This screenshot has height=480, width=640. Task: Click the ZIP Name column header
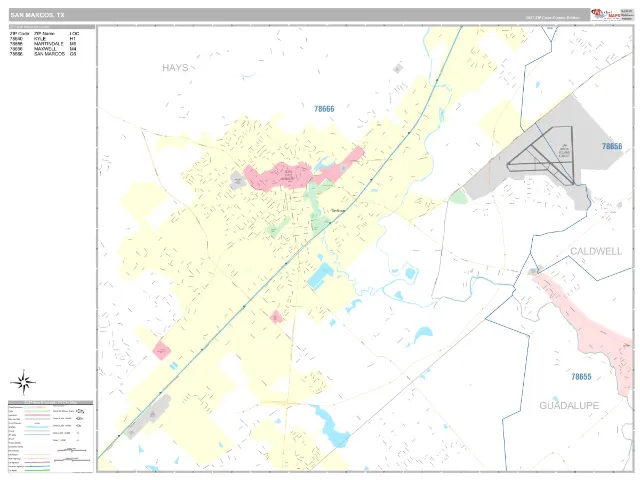[x=44, y=33]
